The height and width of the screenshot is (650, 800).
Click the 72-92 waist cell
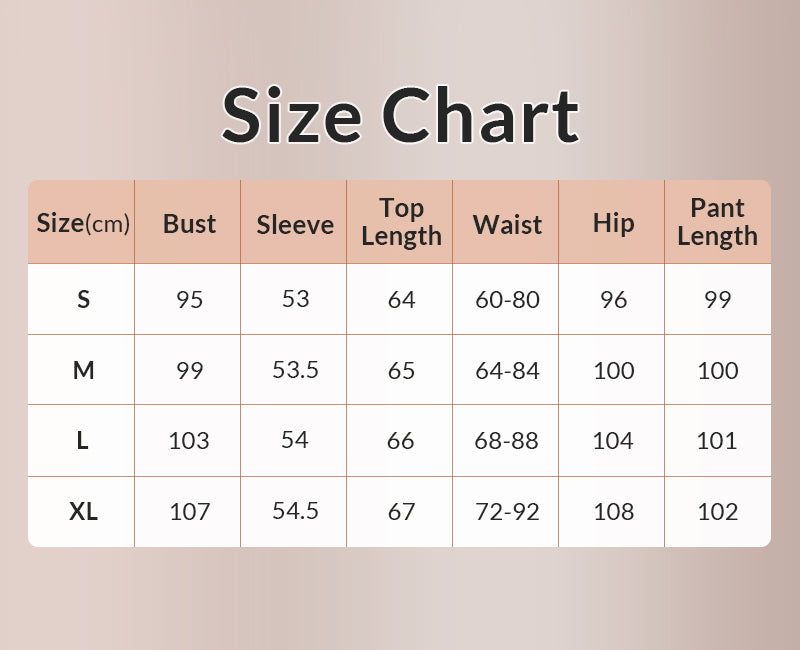(x=507, y=511)
